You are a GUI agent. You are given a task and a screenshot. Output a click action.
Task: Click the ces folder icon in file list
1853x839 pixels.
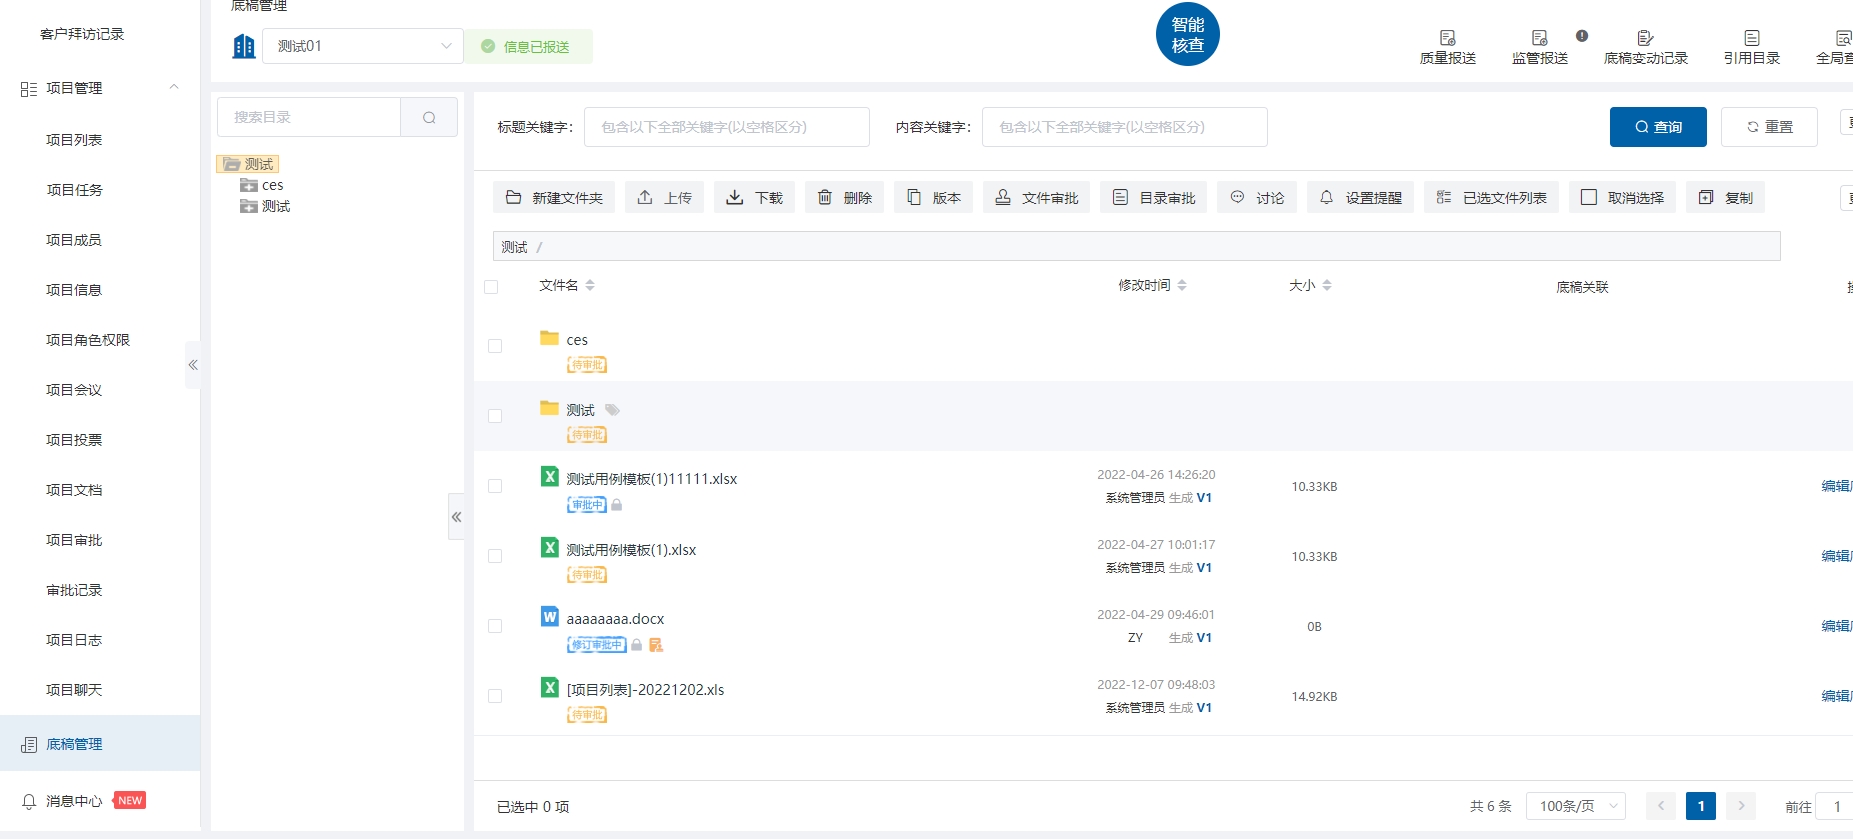(549, 338)
